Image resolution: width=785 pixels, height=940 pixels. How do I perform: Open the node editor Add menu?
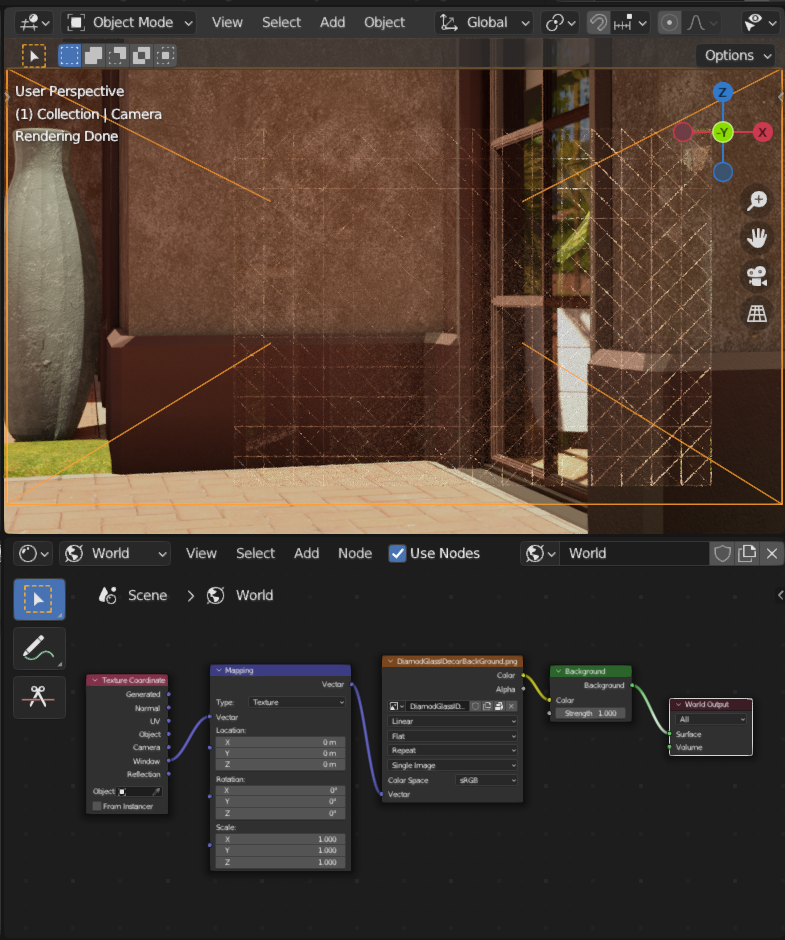point(306,553)
